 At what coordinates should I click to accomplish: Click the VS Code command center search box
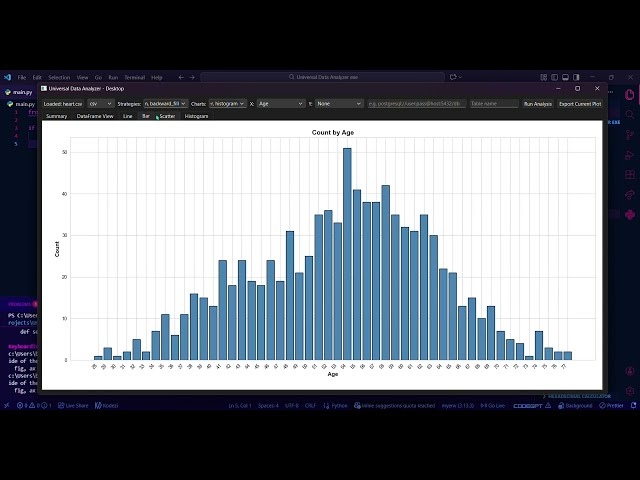[x=322, y=77]
